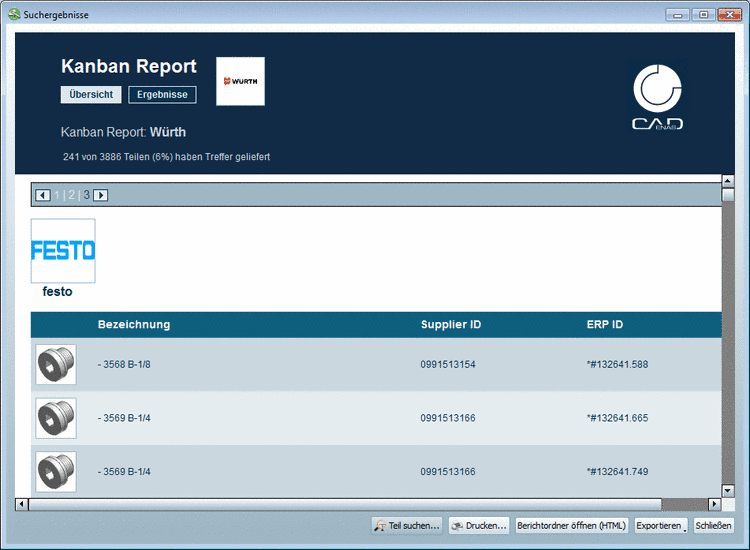Click the CADENAS logo in header
The image size is (750, 550).
coord(657,97)
